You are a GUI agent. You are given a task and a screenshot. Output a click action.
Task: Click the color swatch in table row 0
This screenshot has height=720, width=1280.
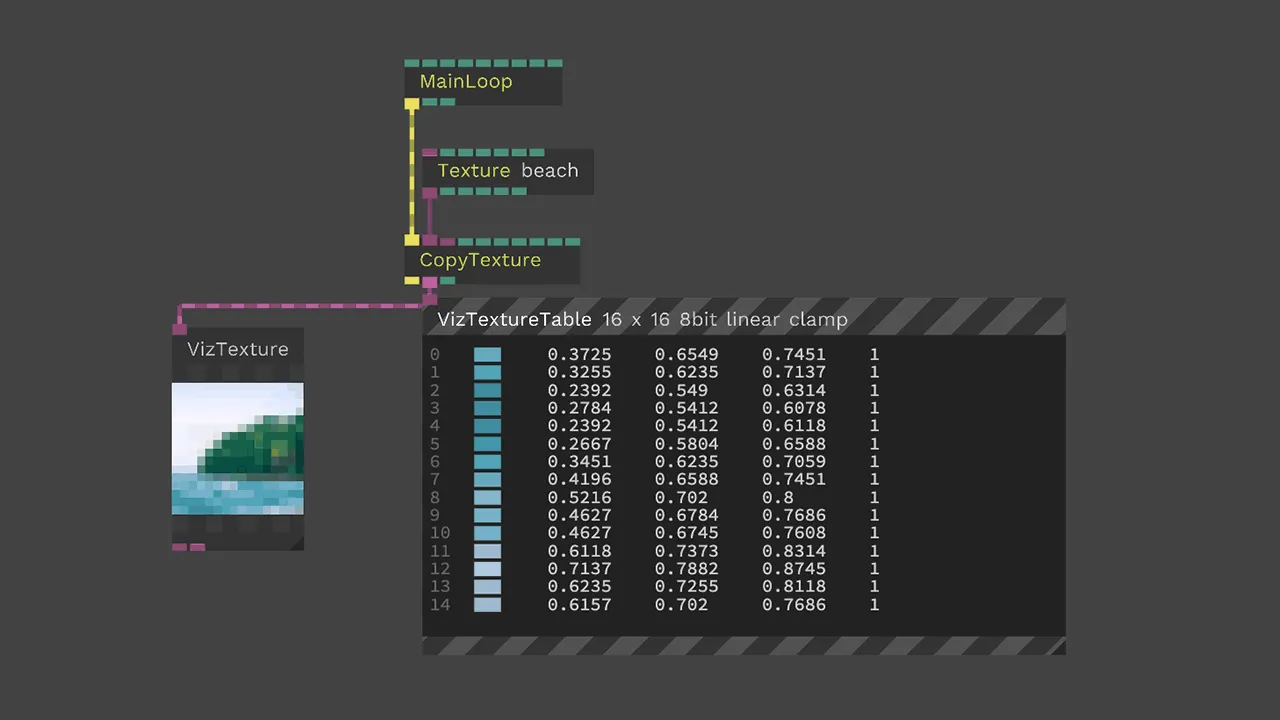(x=487, y=355)
